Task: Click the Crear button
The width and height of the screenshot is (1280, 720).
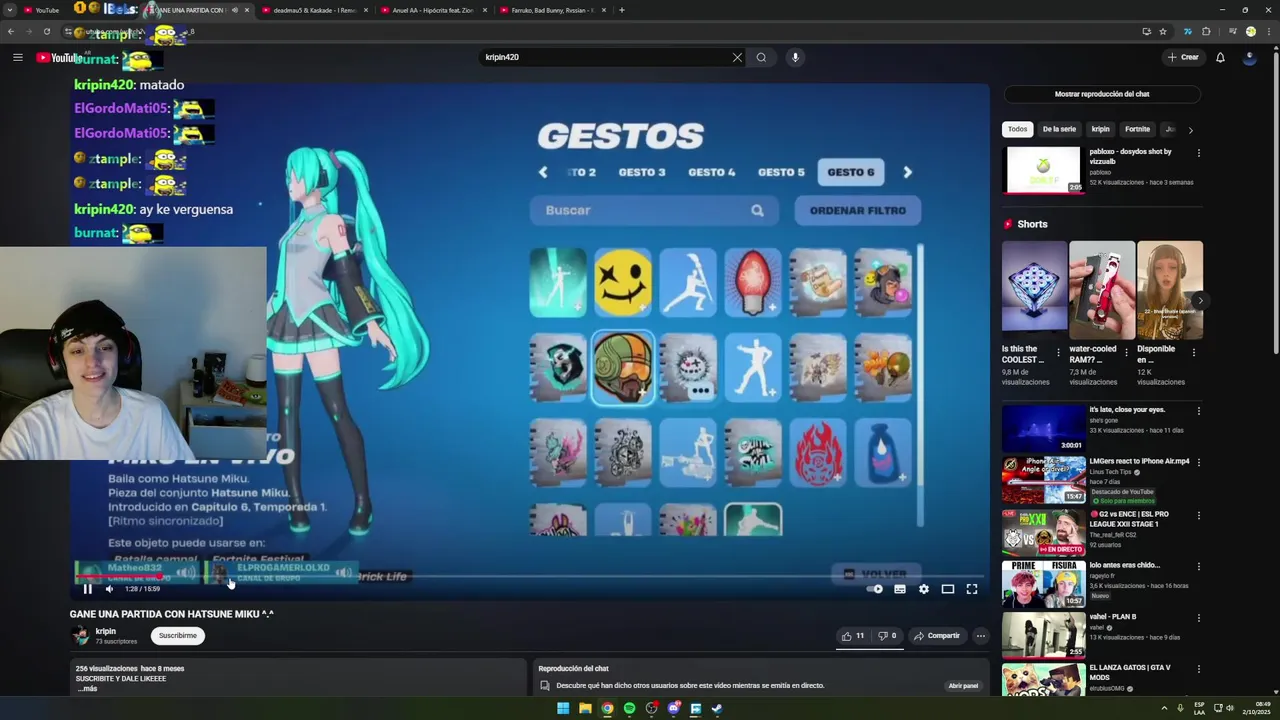Action: click(1182, 57)
